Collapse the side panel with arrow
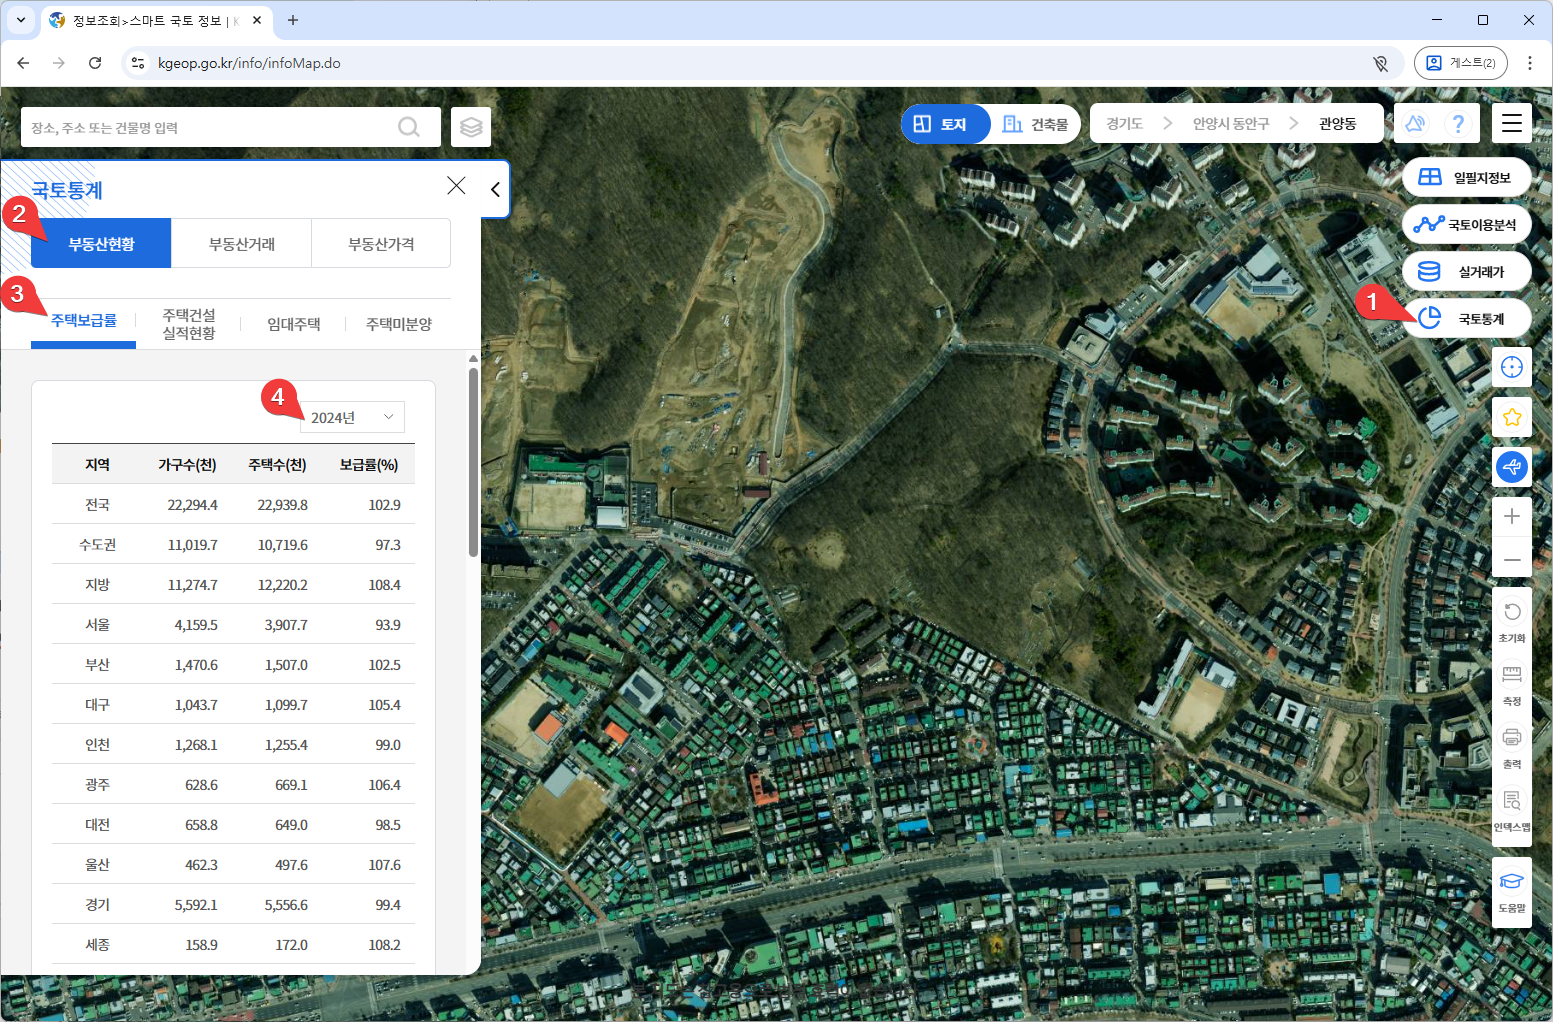1553x1022 pixels. pyautogui.click(x=495, y=189)
